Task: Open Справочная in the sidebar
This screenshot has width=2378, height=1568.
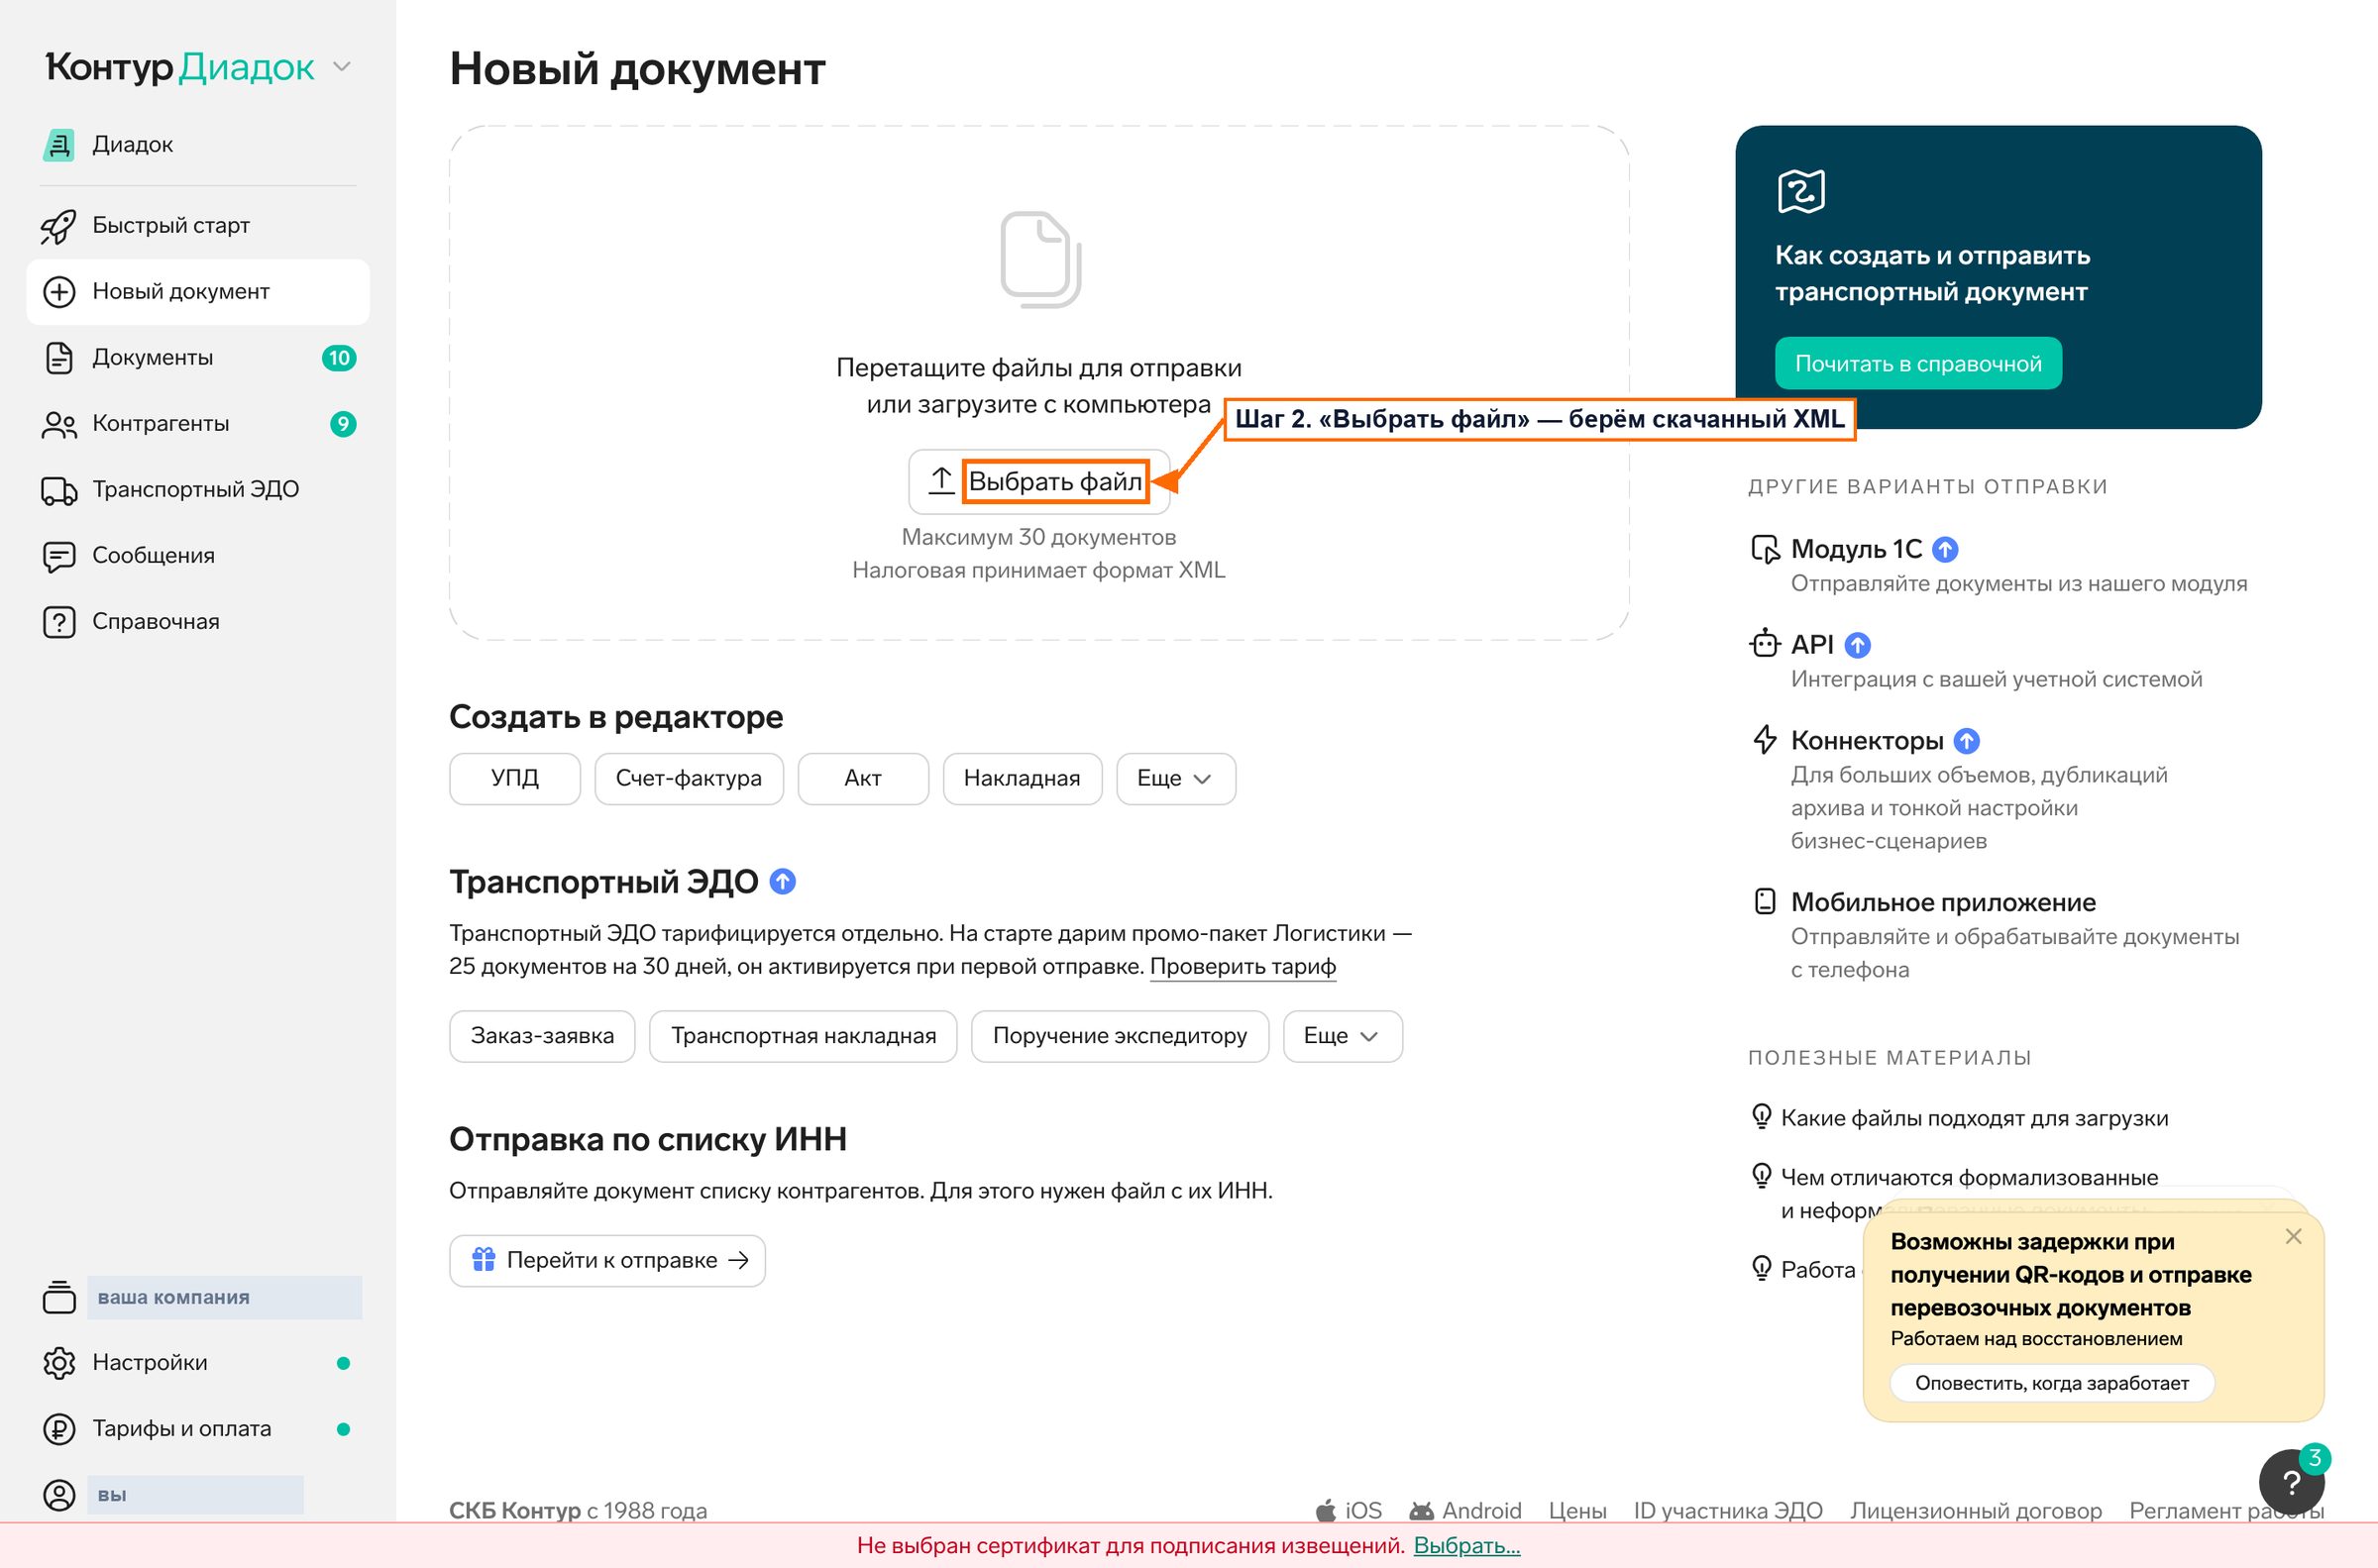Action: pos(198,622)
